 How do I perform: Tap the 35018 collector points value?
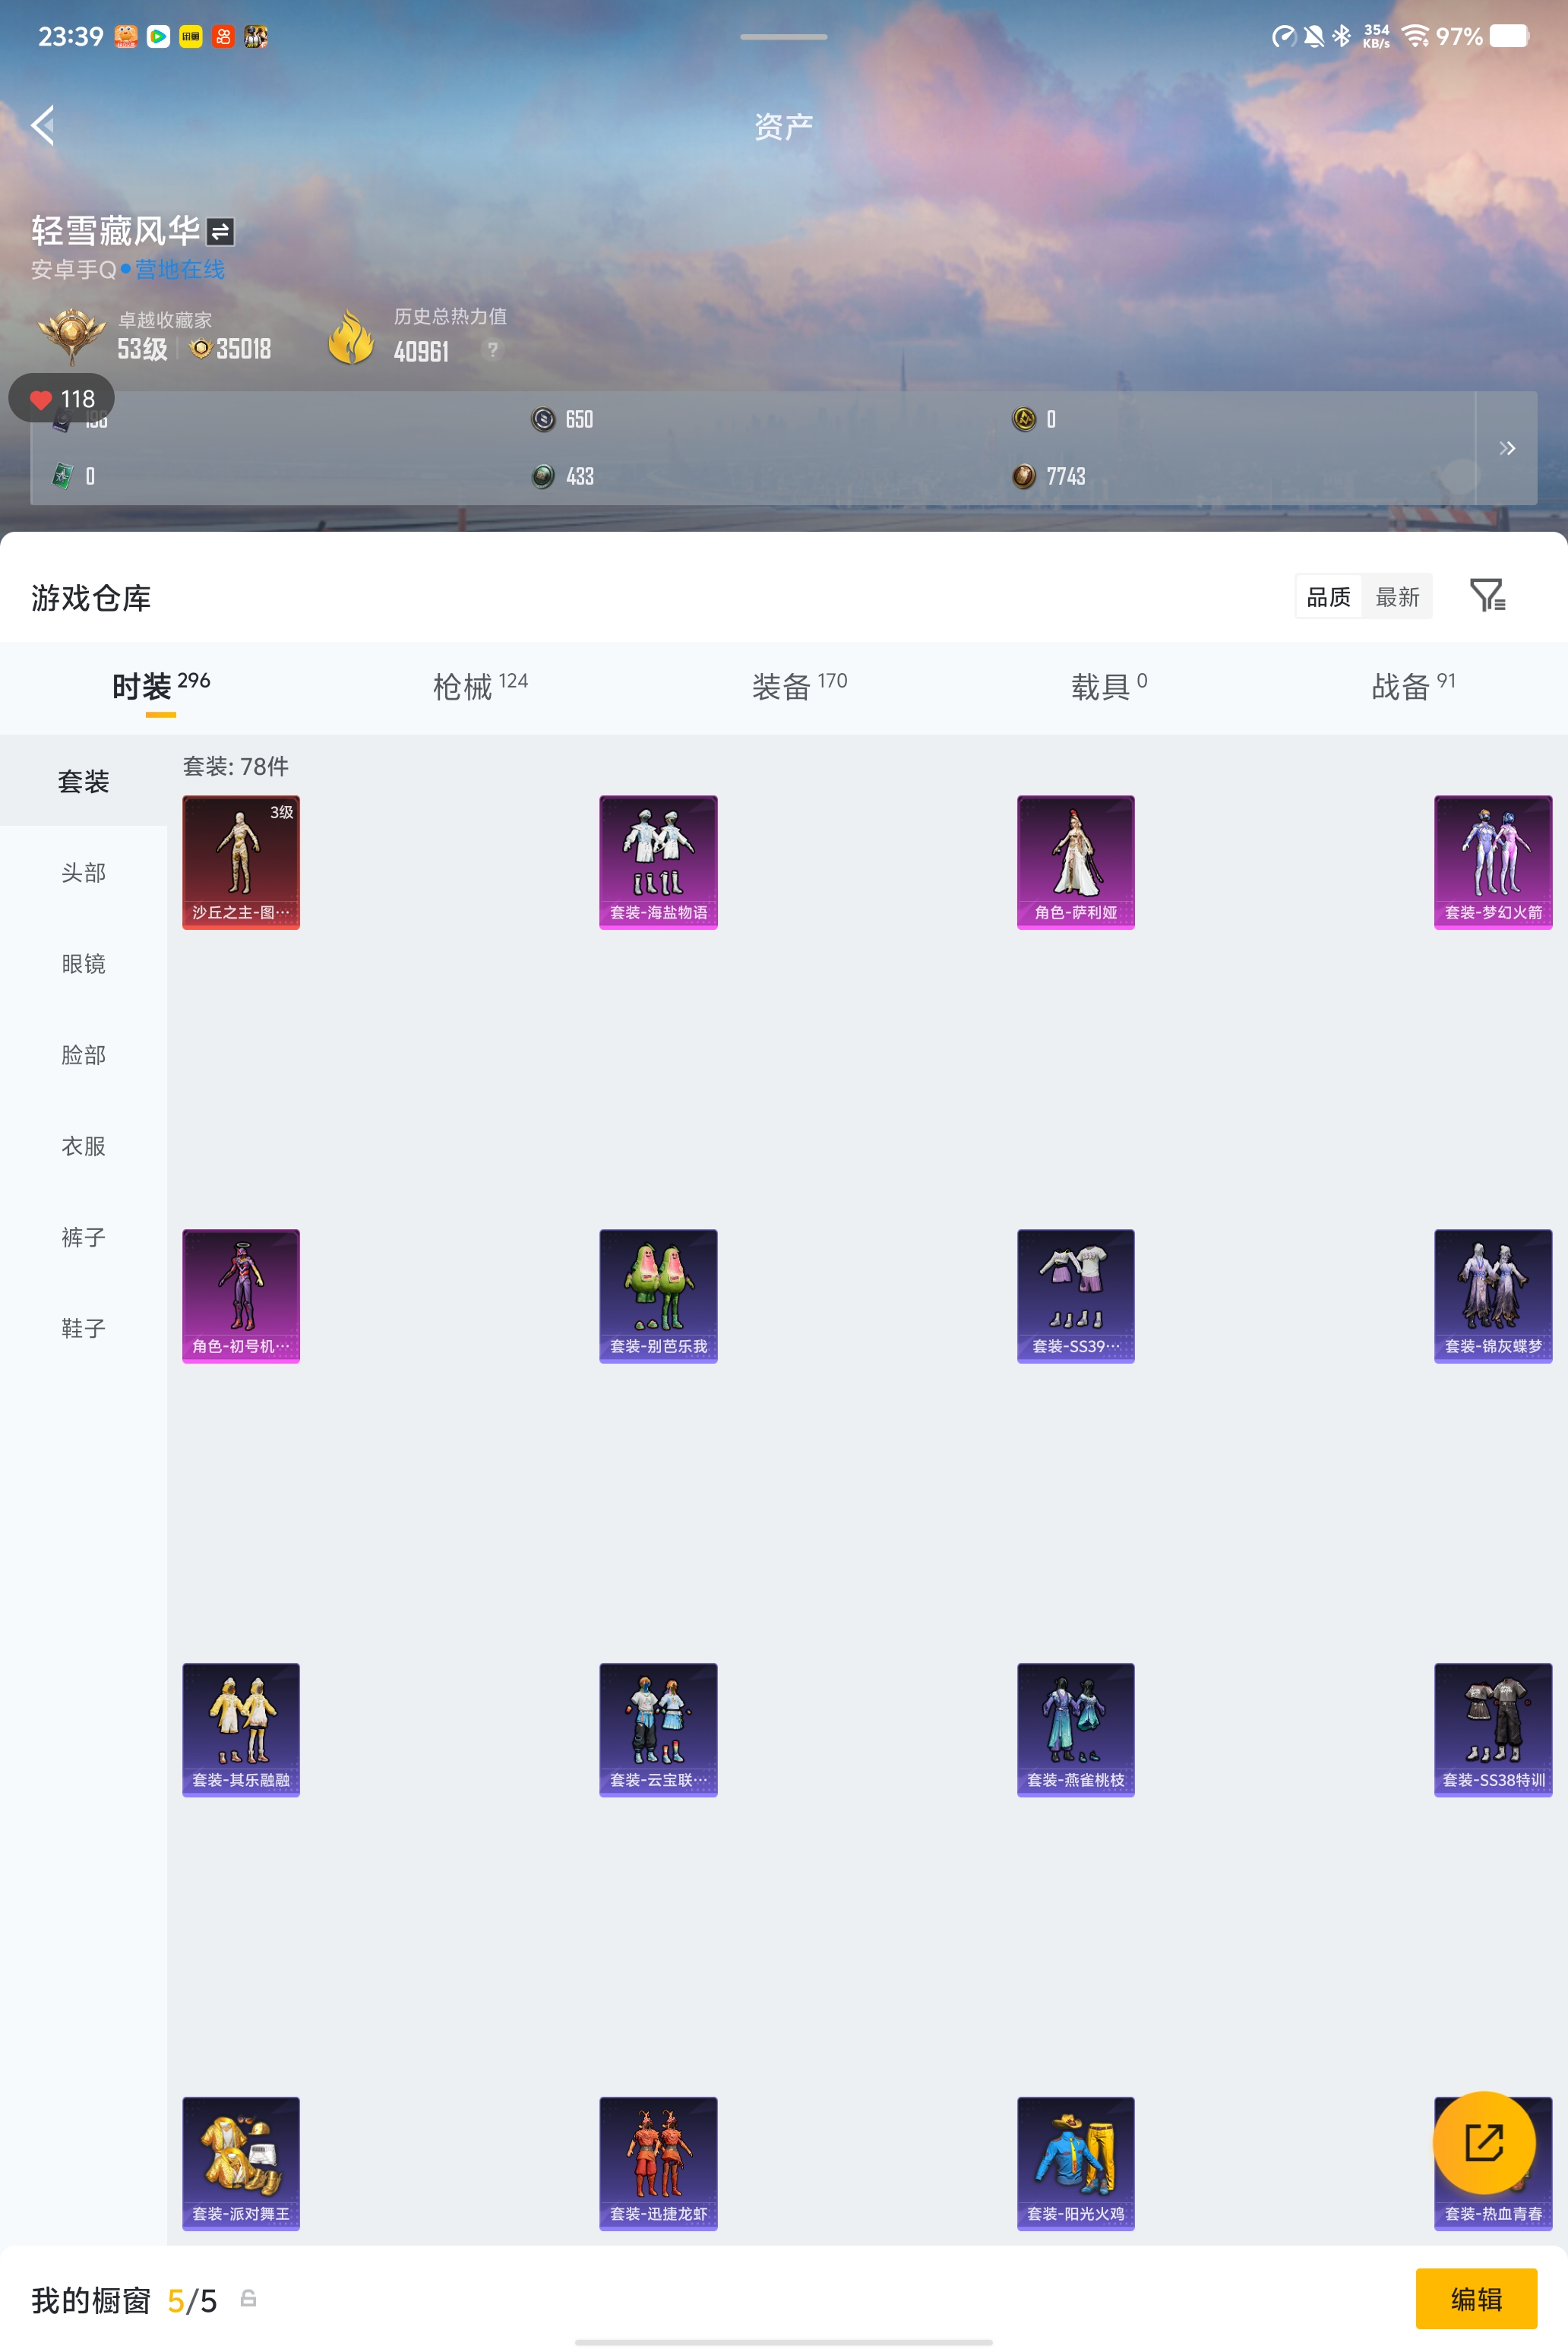(x=243, y=349)
